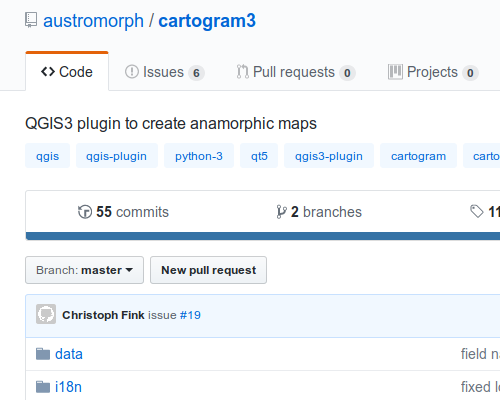Click the Projects counter badge 0
Viewport: 500px width, 400px height.
pyautogui.click(x=470, y=73)
